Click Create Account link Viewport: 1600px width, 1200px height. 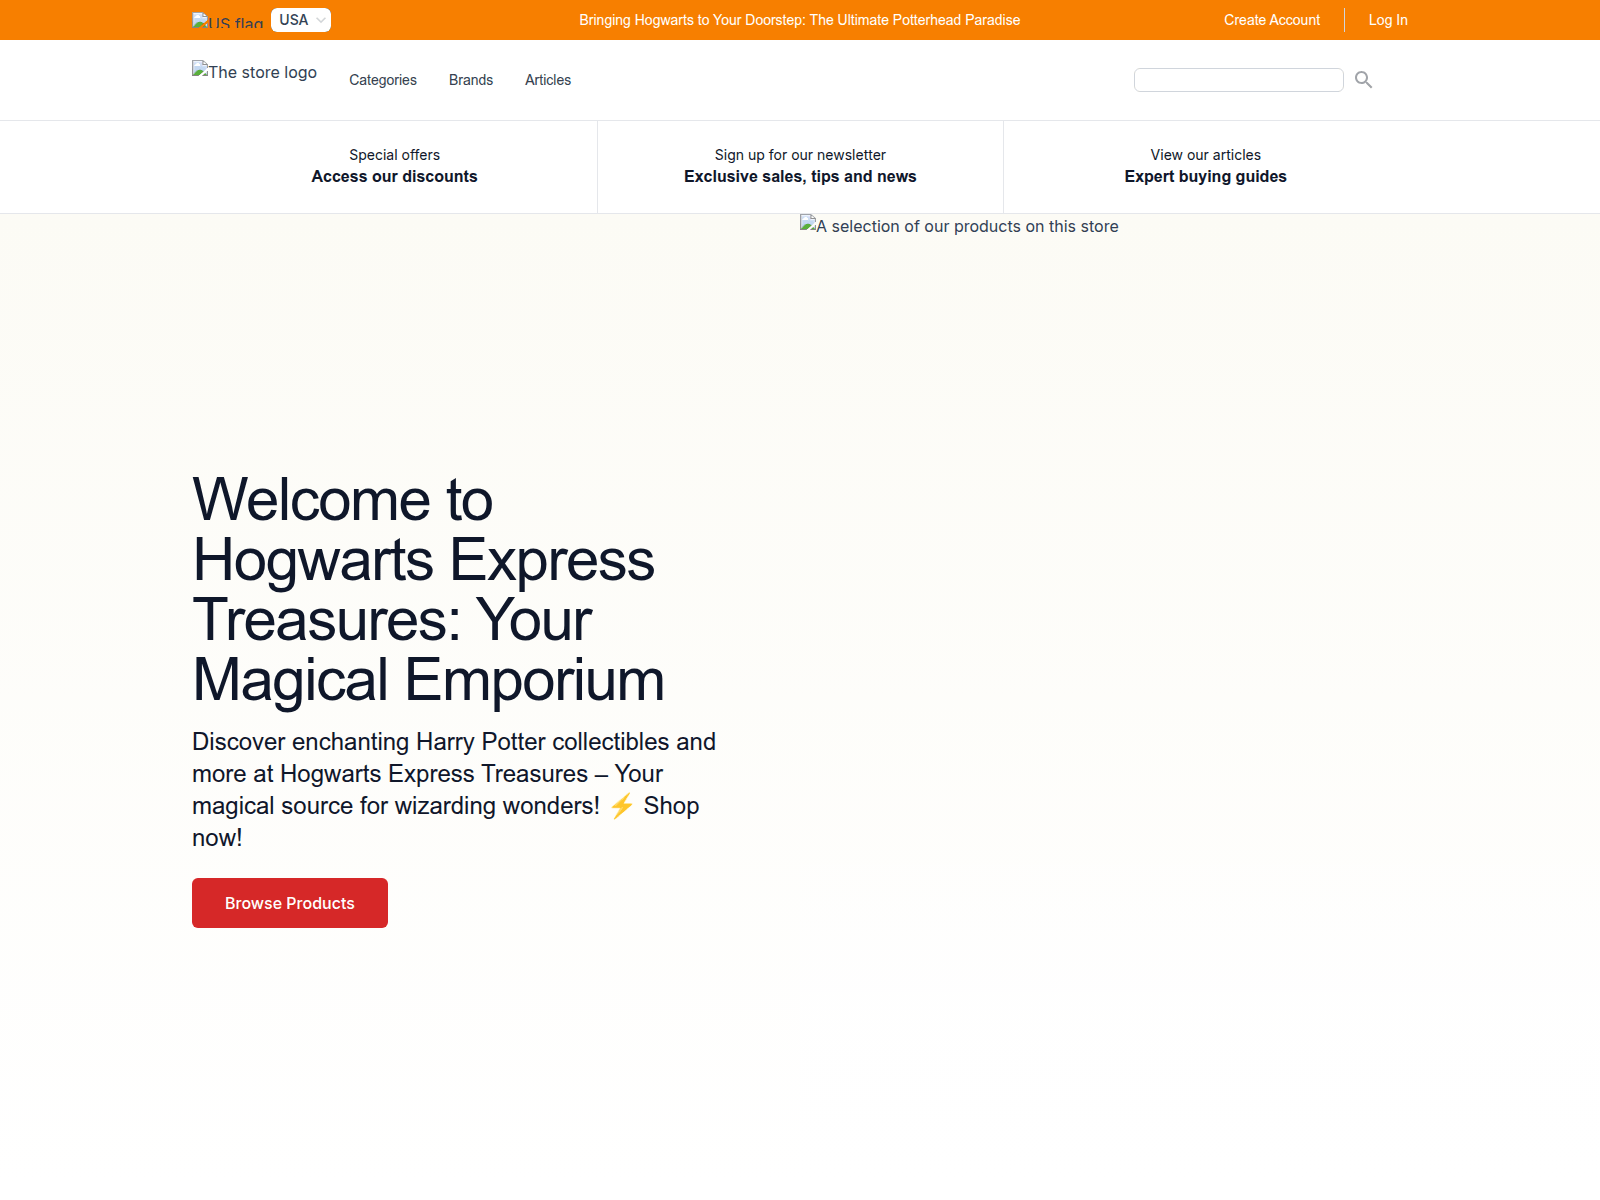[1271, 20]
